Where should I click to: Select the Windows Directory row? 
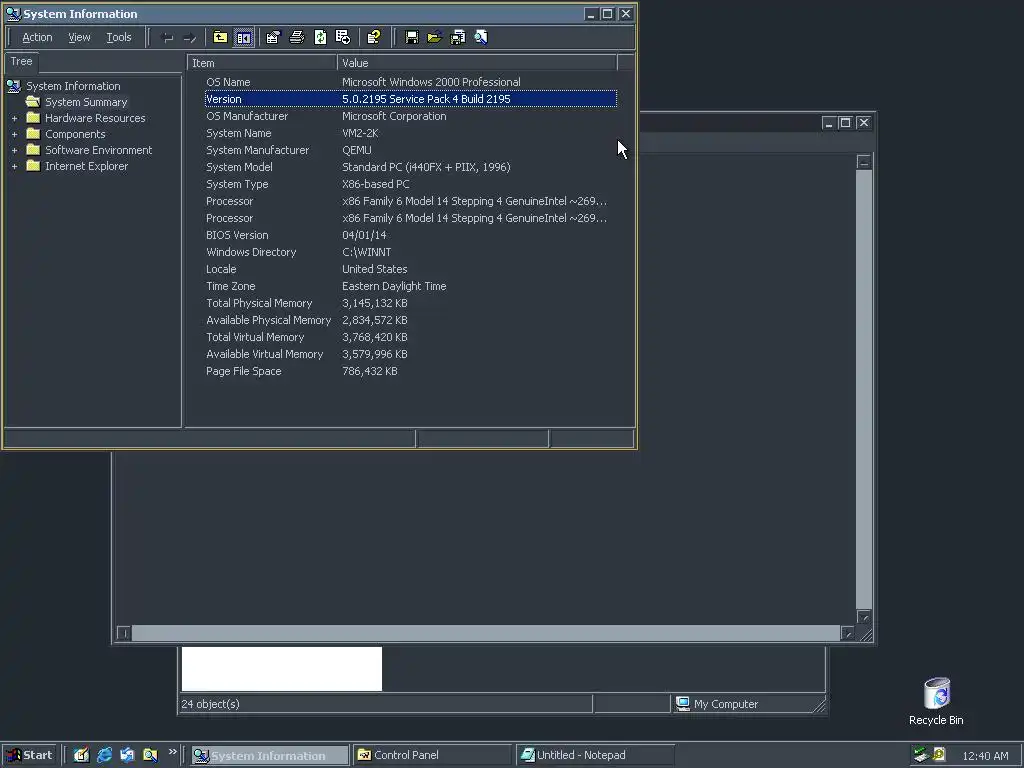pos(411,252)
